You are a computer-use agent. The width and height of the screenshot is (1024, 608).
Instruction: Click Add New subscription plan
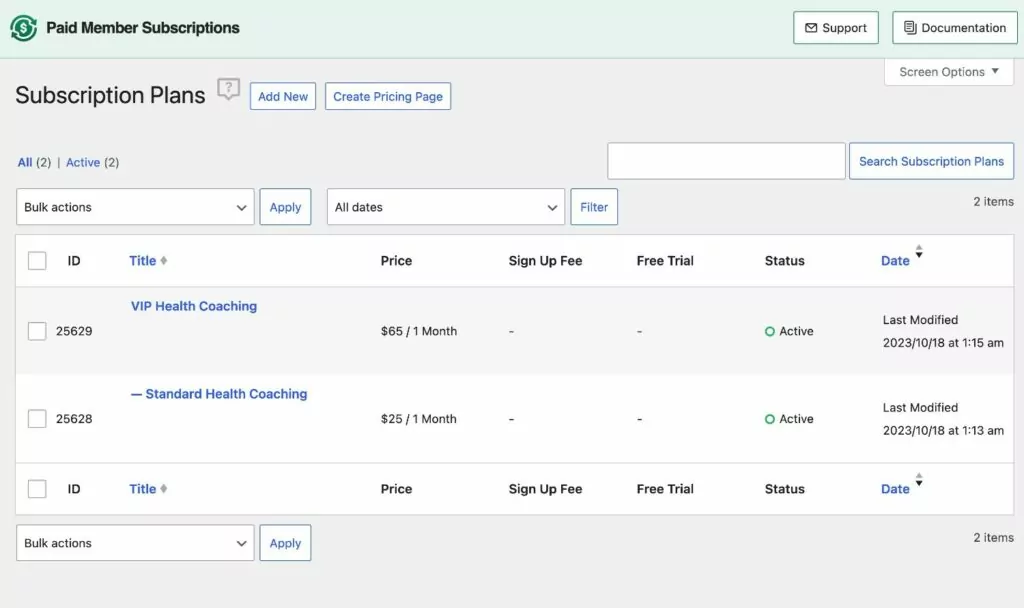coord(283,97)
